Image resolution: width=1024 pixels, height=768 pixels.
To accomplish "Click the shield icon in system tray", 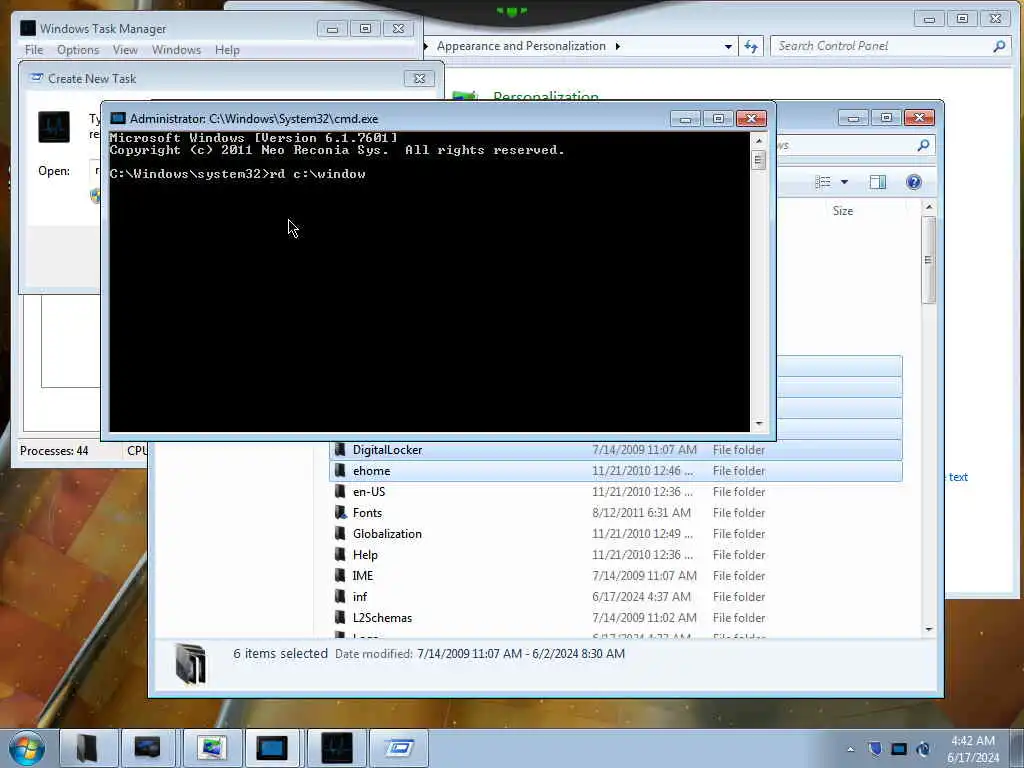I will coord(875,748).
